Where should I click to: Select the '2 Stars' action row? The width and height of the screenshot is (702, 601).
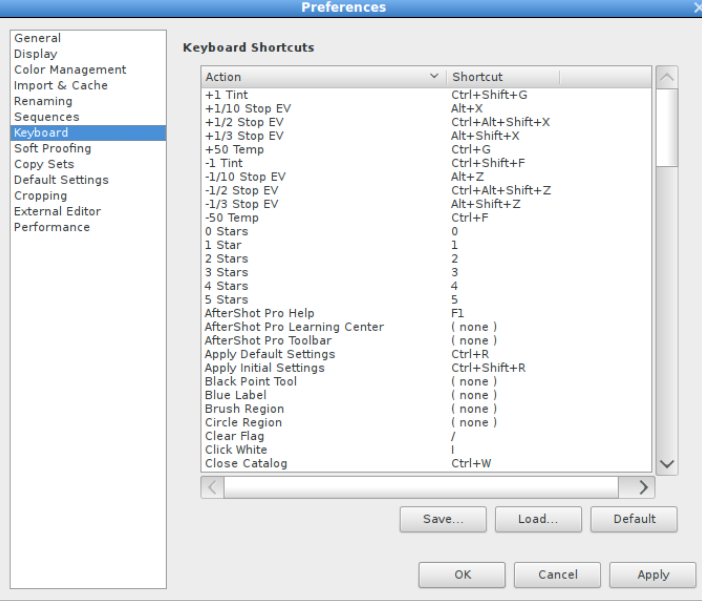click(427, 259)
